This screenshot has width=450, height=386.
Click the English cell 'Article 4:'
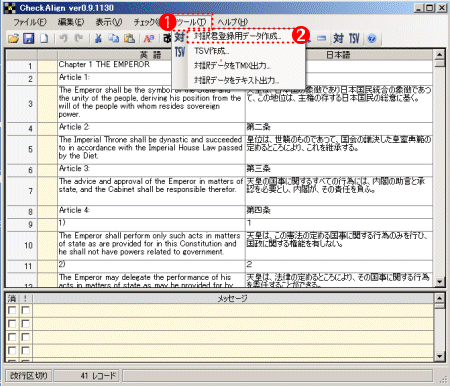[x=151, y=212]
